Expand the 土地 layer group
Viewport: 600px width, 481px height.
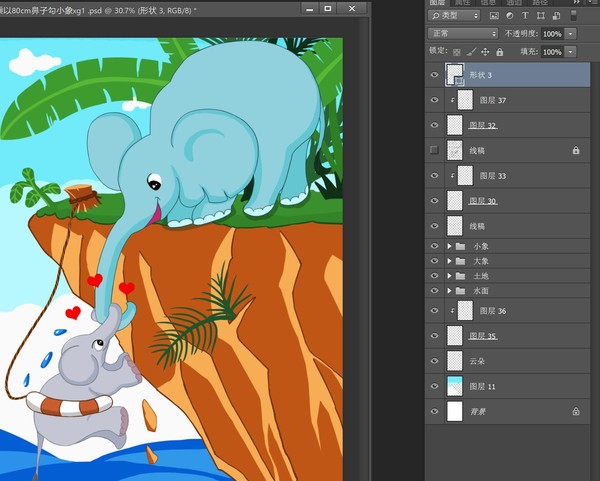click(x=450, y=276)
